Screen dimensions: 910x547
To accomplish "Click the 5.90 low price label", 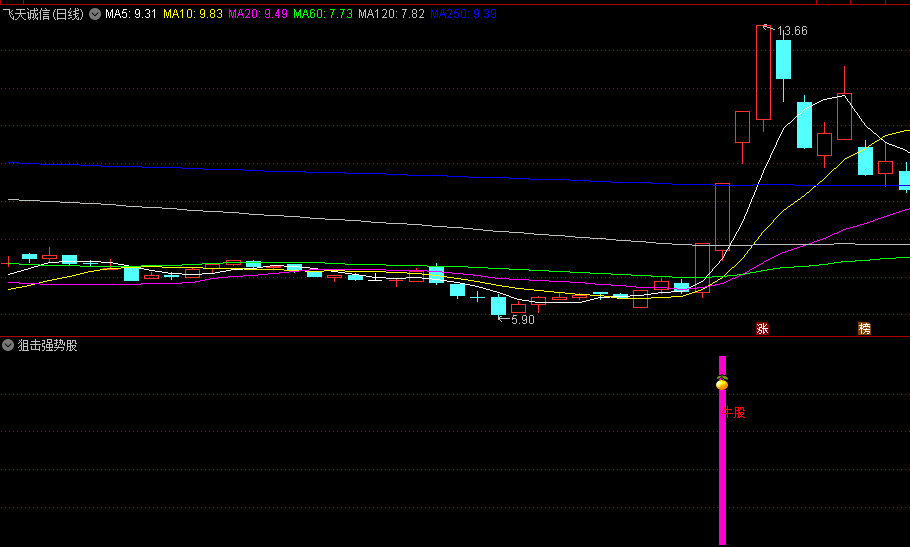I will point(522,320).
